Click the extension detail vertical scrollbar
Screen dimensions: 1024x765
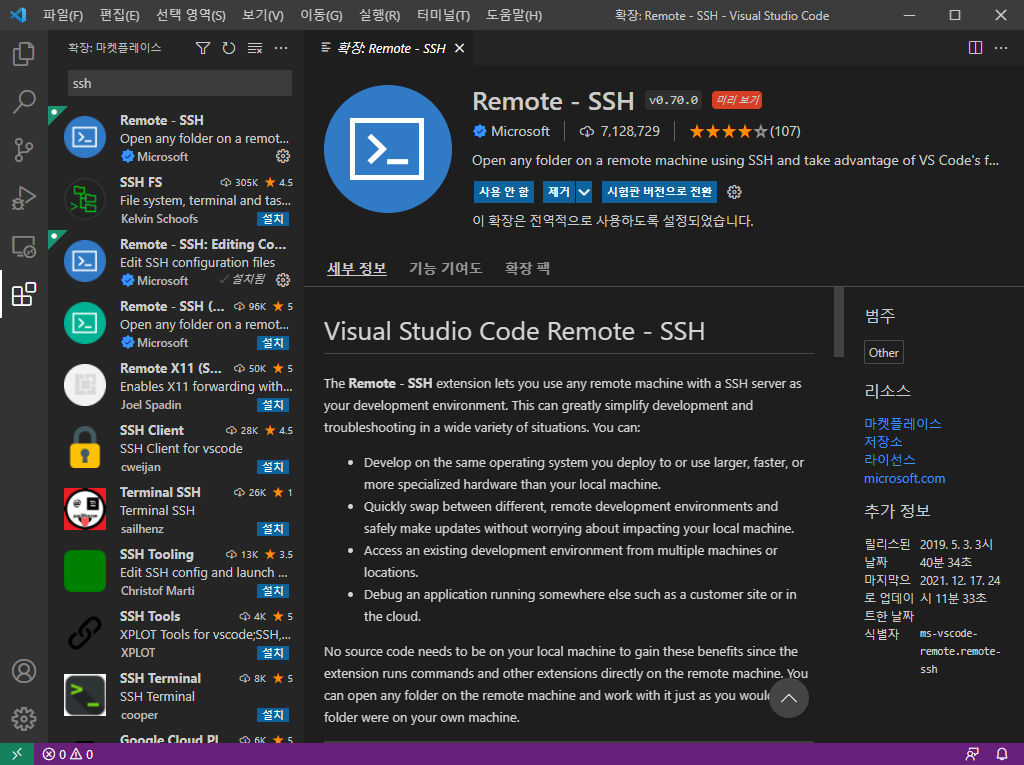pos(839,321)
